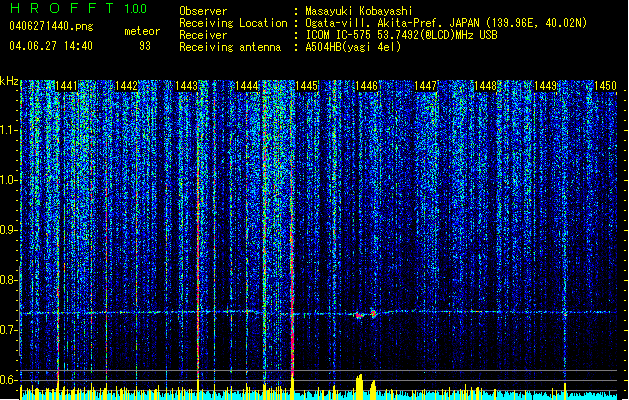Click the red meteor echo blob before 1446
Screen dimensions: 629x400
pyautogui.click(x=359, y=316)
